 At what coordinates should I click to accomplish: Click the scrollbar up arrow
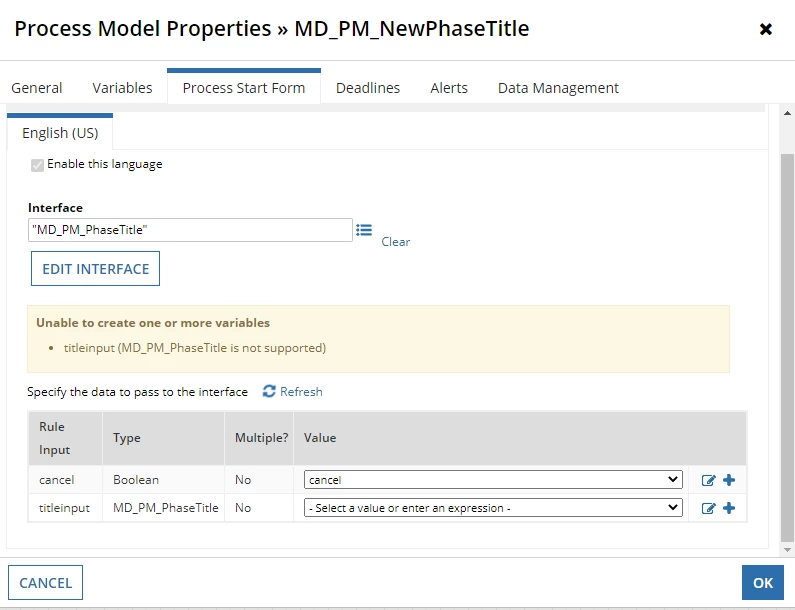(787, 113)
